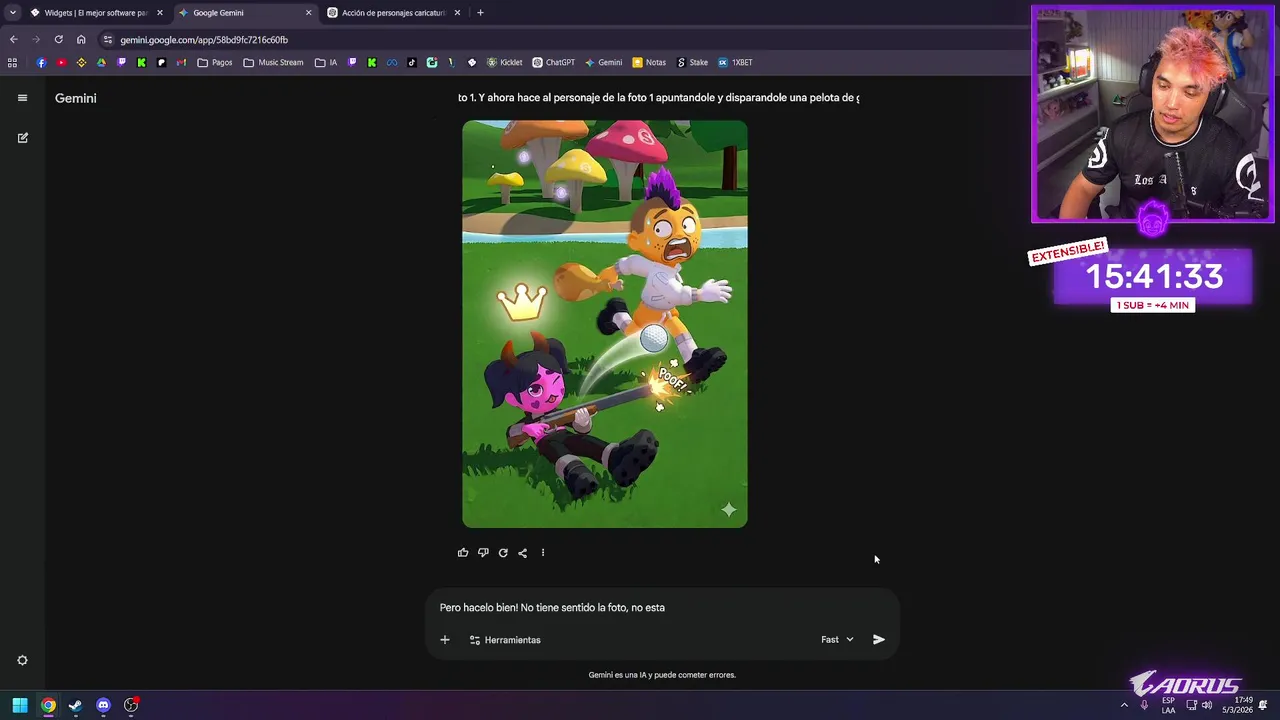Close the Acción de personajes tab
The image size is (1280, 720).
click(457, 13)
